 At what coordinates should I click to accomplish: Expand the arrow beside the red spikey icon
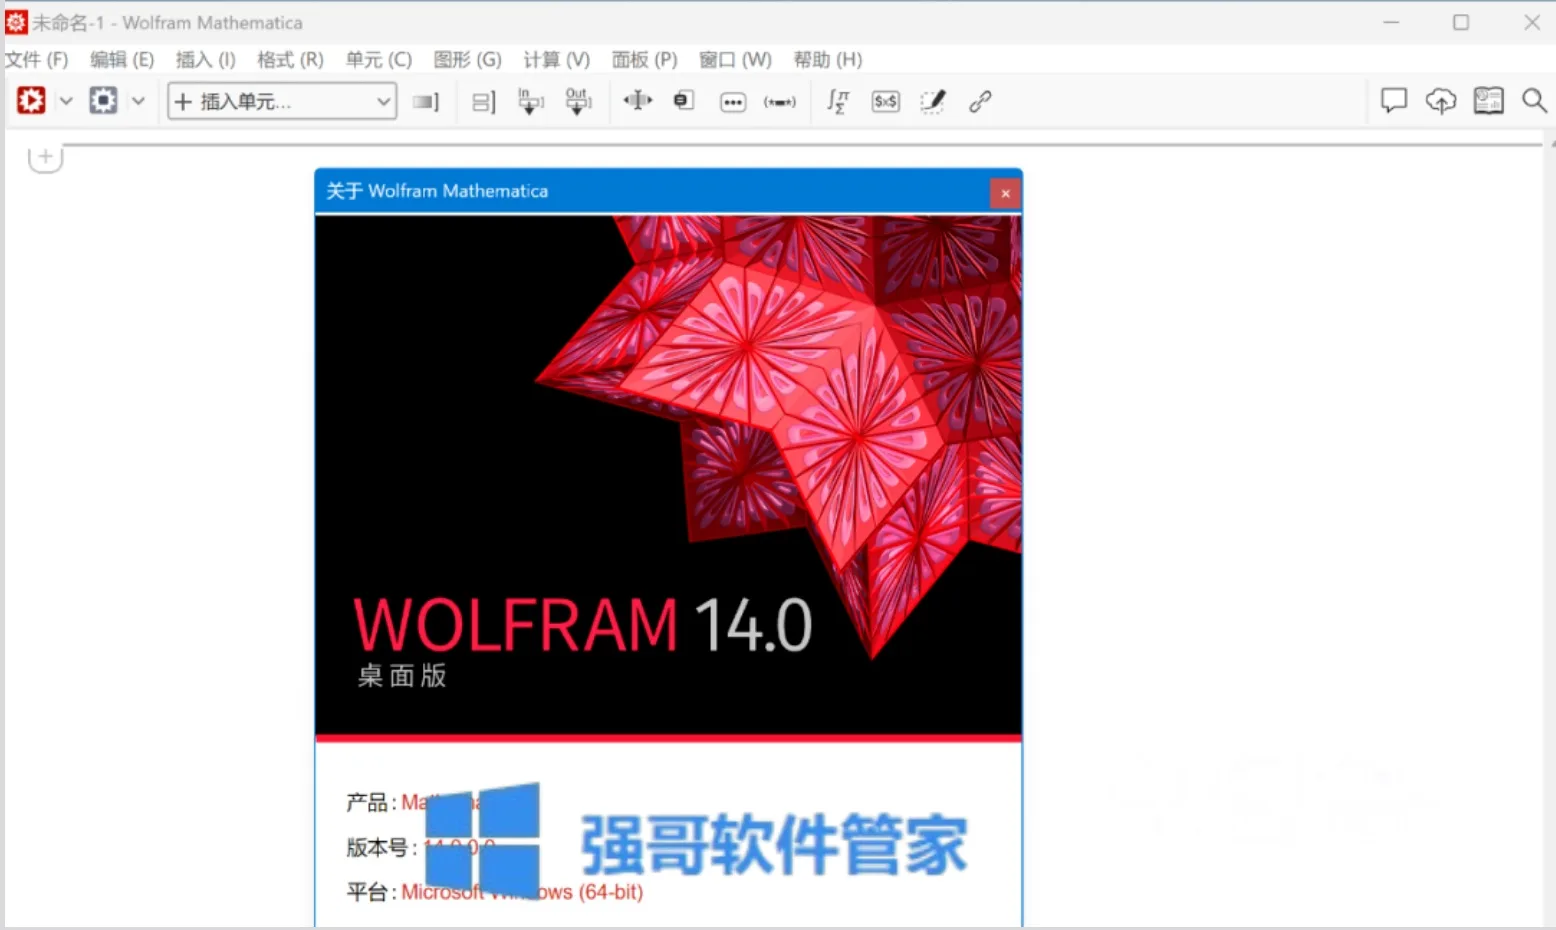66,101
